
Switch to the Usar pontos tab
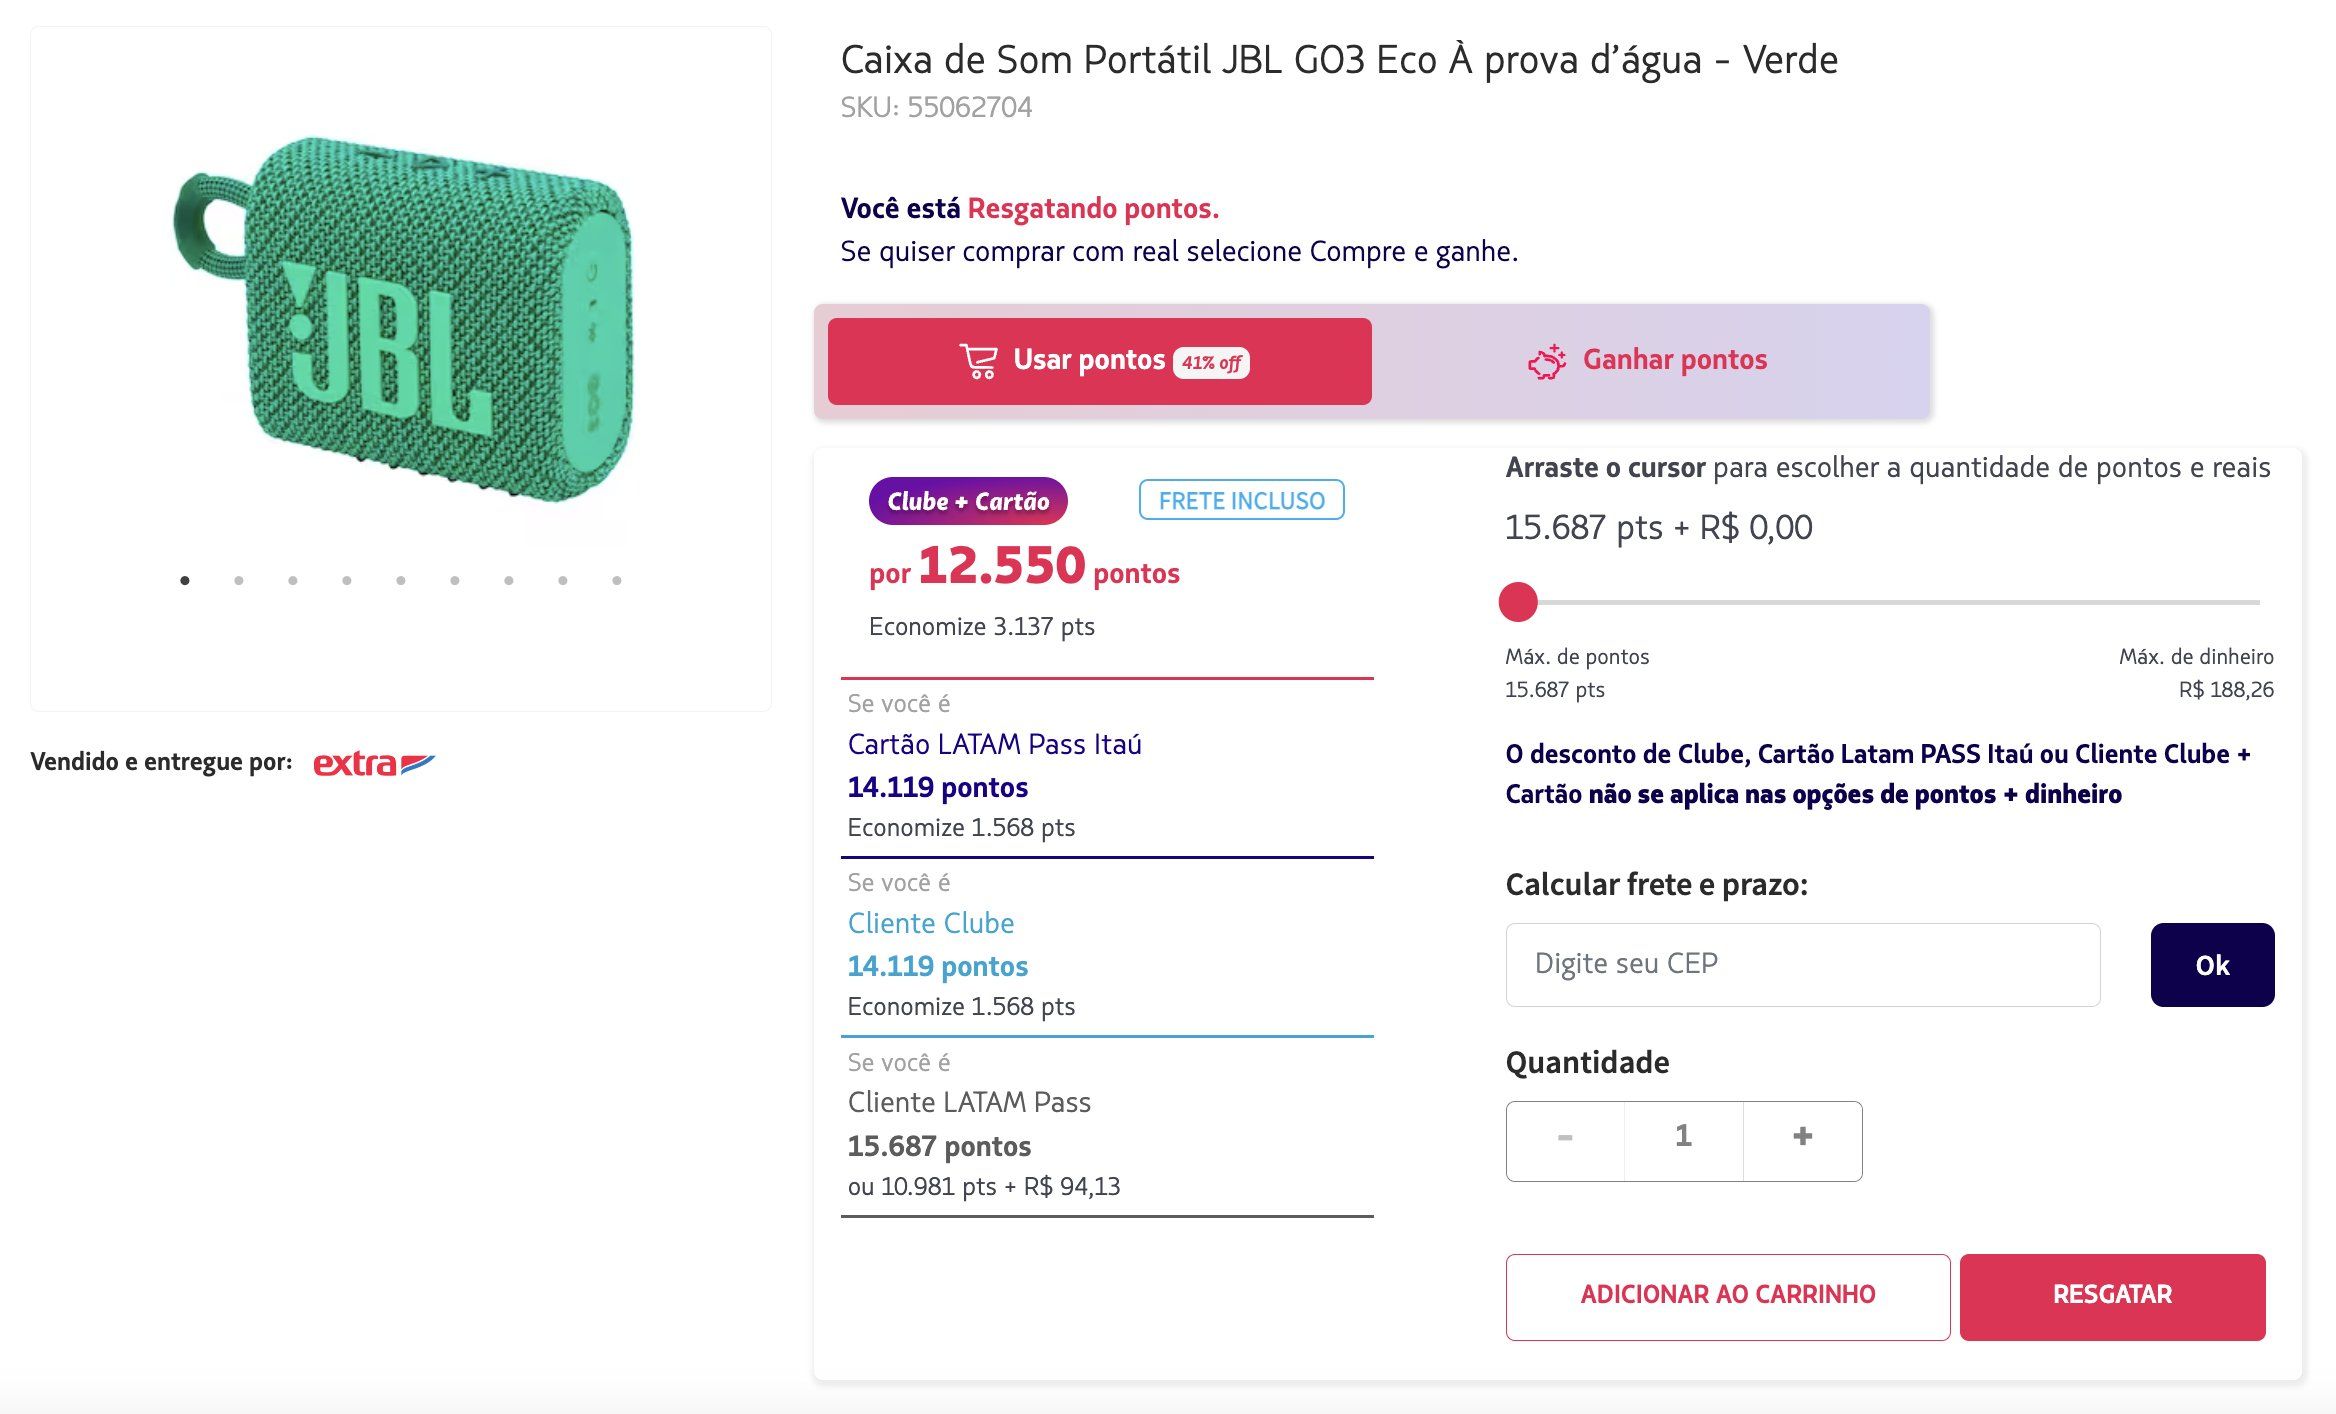click(1099, 361)
